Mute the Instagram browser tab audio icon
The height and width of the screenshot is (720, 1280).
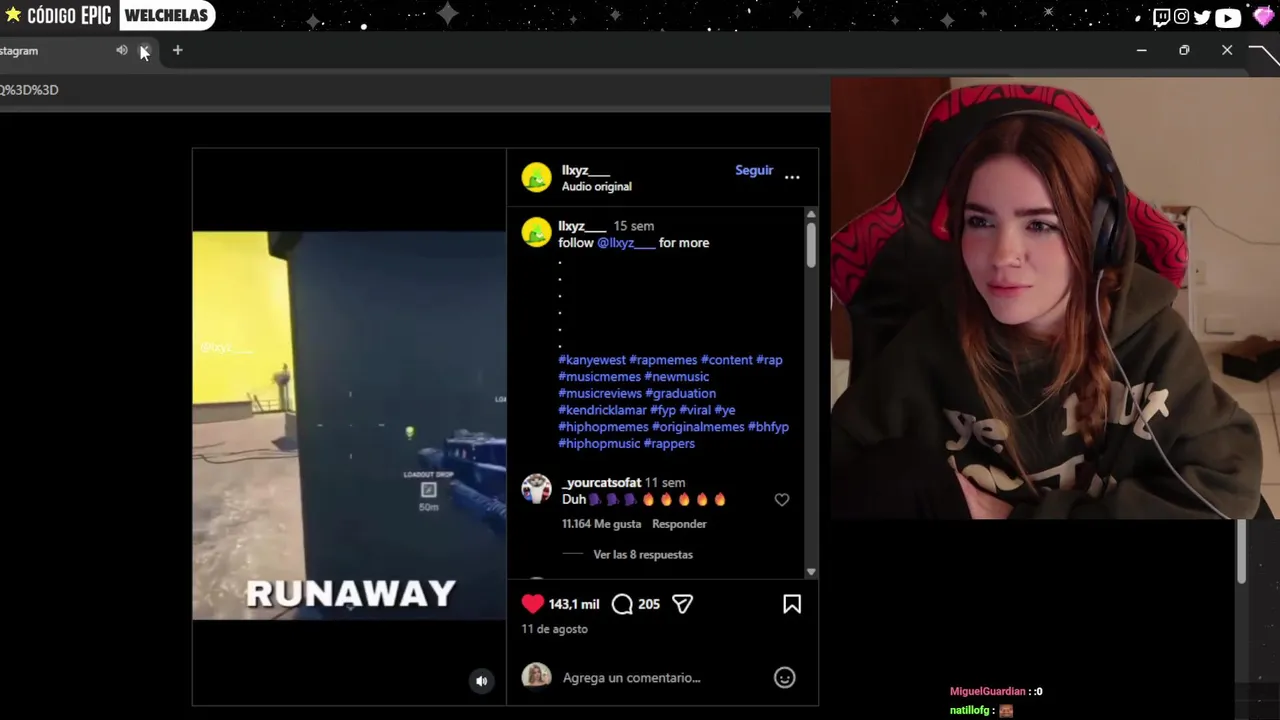[x=122, y=50]
